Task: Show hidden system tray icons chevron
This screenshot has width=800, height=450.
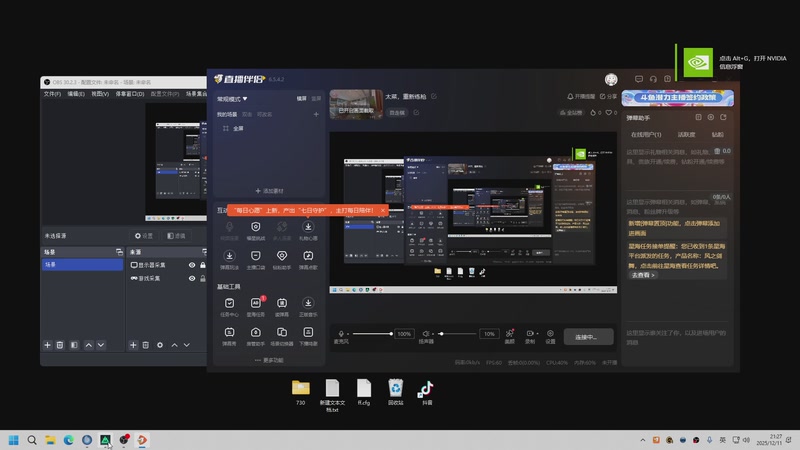Action: [642, 440]
